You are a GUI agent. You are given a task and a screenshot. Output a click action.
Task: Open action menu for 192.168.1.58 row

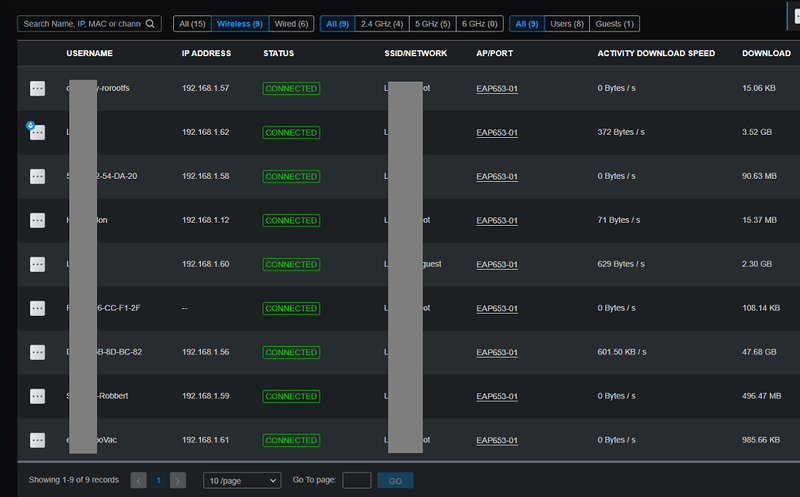[37, 177]
